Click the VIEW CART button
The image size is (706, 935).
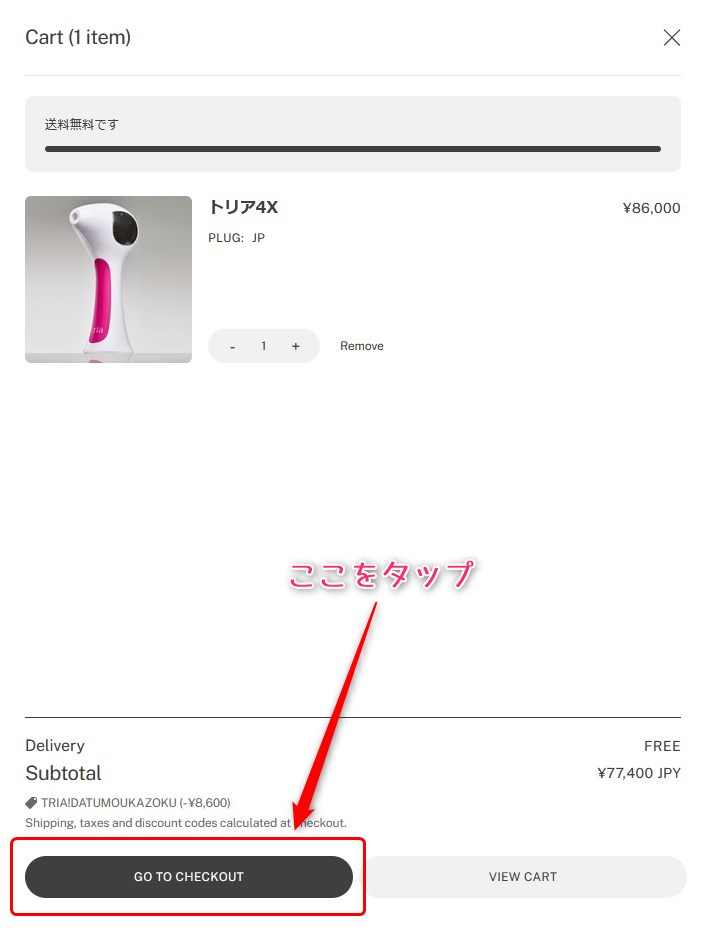tap(523, 877)
